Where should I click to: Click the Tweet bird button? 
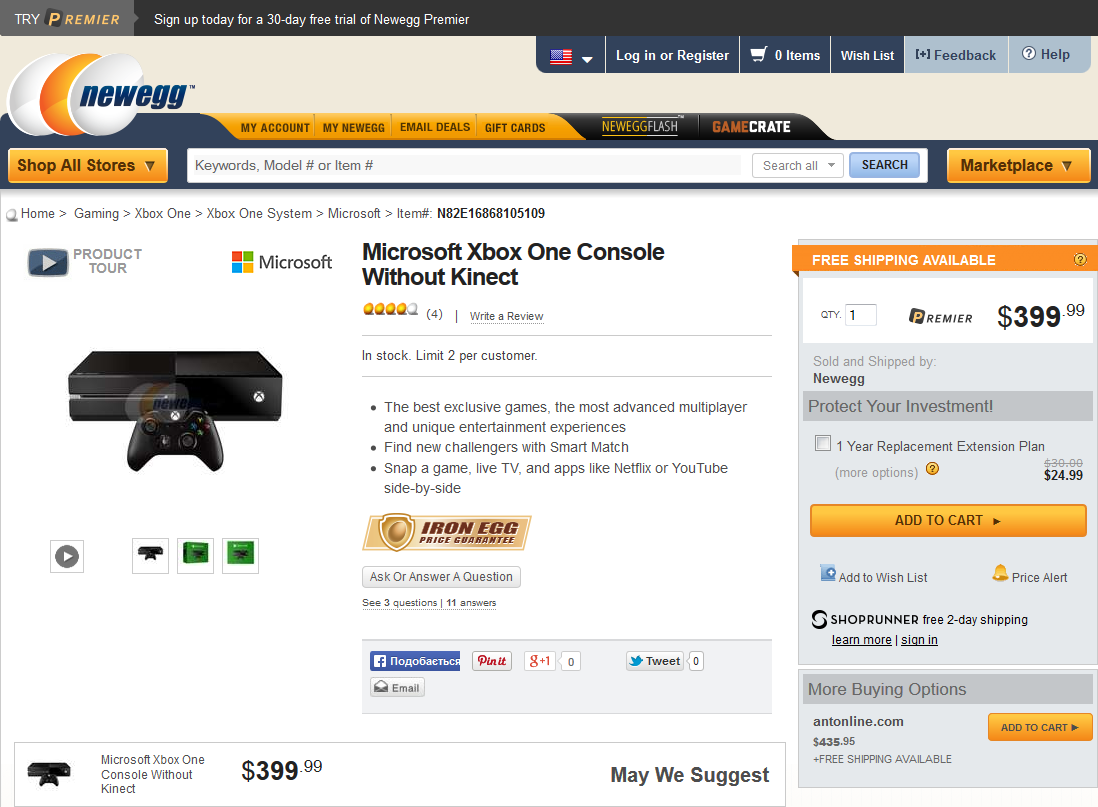(x=655, y=661)
